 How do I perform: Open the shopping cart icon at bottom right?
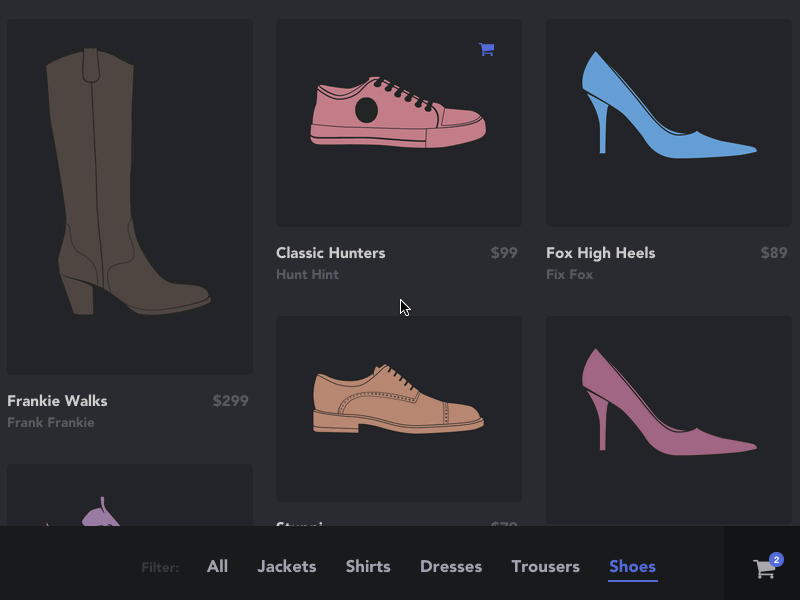point(764,567)
